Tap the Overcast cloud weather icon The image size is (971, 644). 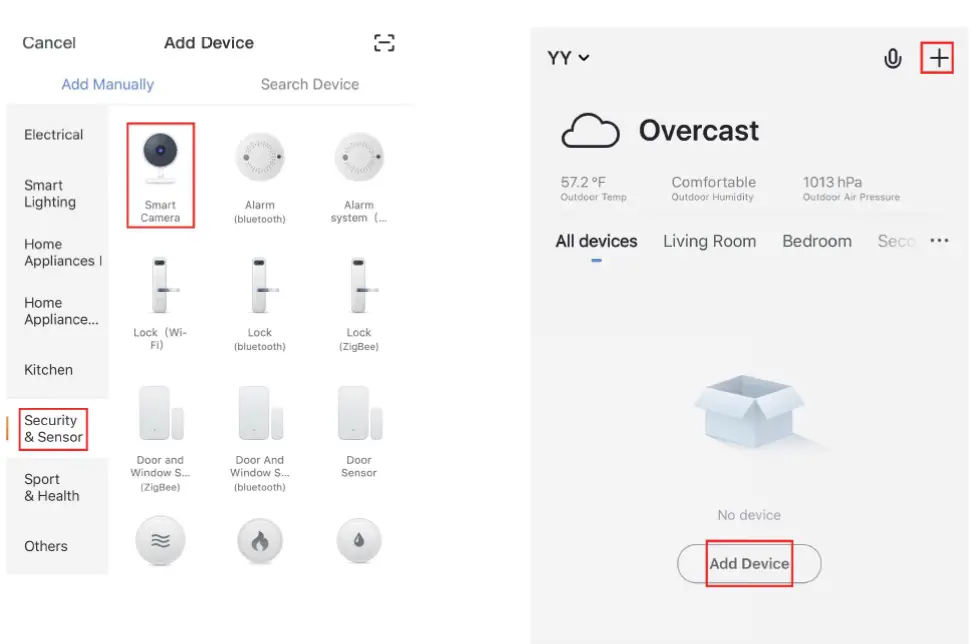[x=590, y=130]
